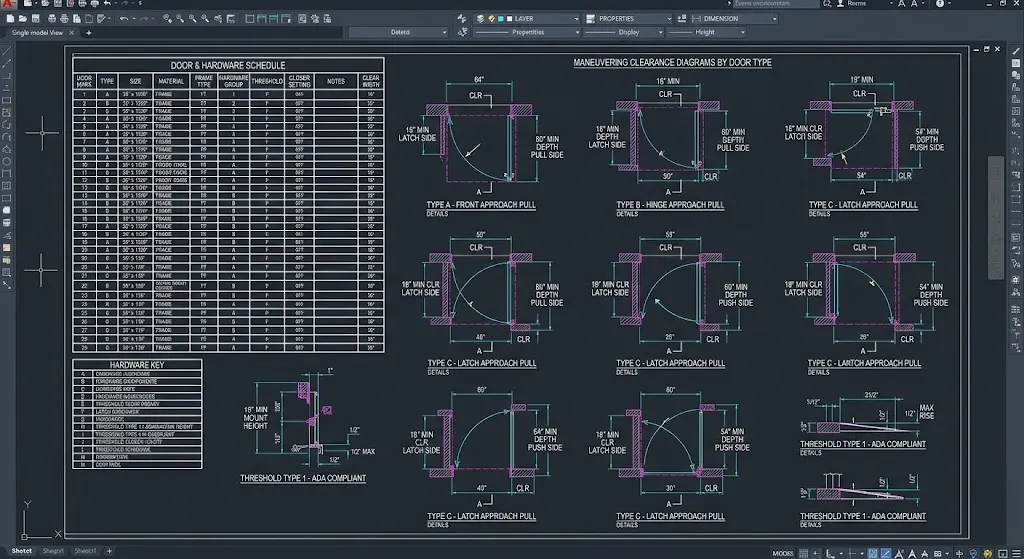Toggle ortho mode in status bar
This screenshot has width=1024, height=559.
(x=830, y=553)
